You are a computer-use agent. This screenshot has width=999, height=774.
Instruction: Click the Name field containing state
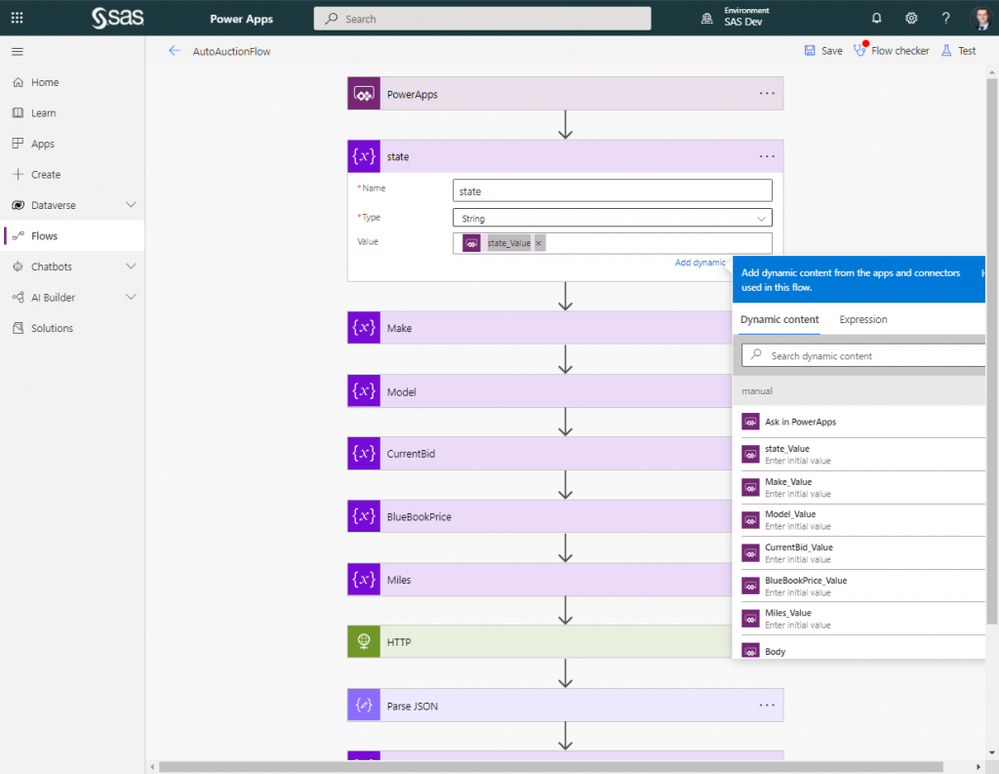[612, 190]
